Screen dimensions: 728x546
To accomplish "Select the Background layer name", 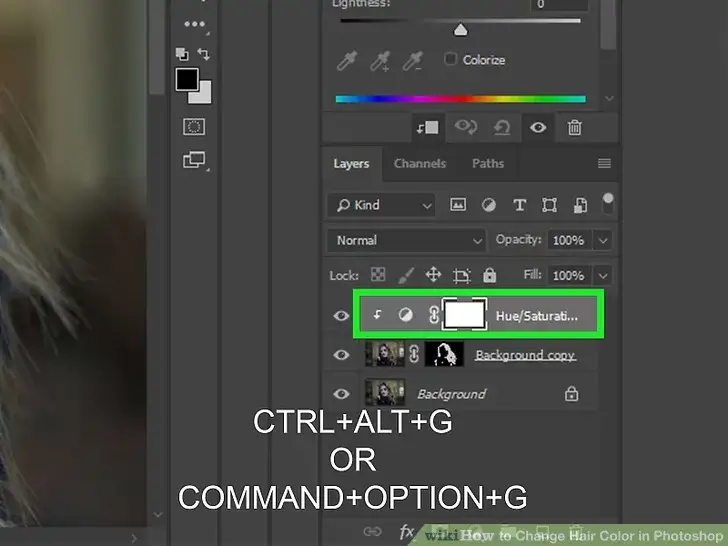I will click(x=451, y=394).
